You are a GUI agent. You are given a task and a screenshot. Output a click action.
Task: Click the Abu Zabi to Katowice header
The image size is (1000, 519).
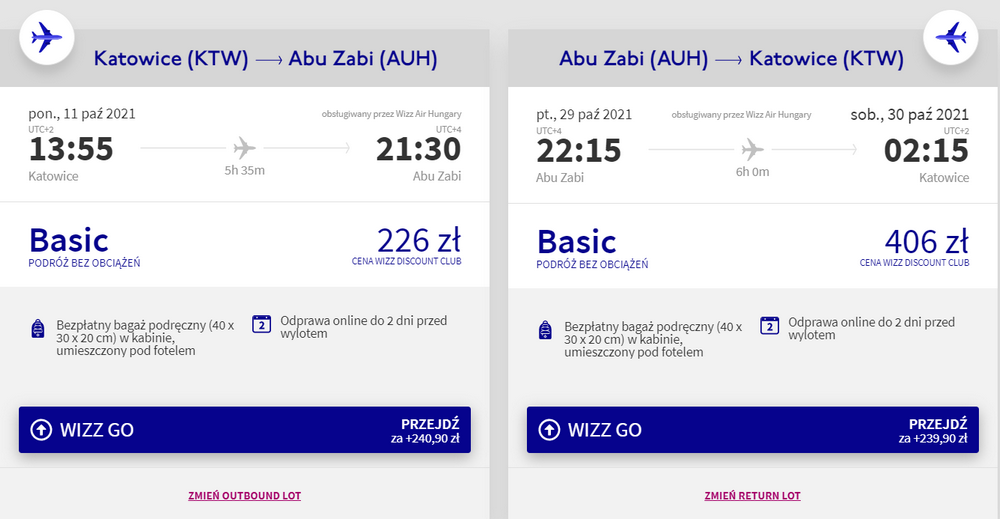coord(731,59)
